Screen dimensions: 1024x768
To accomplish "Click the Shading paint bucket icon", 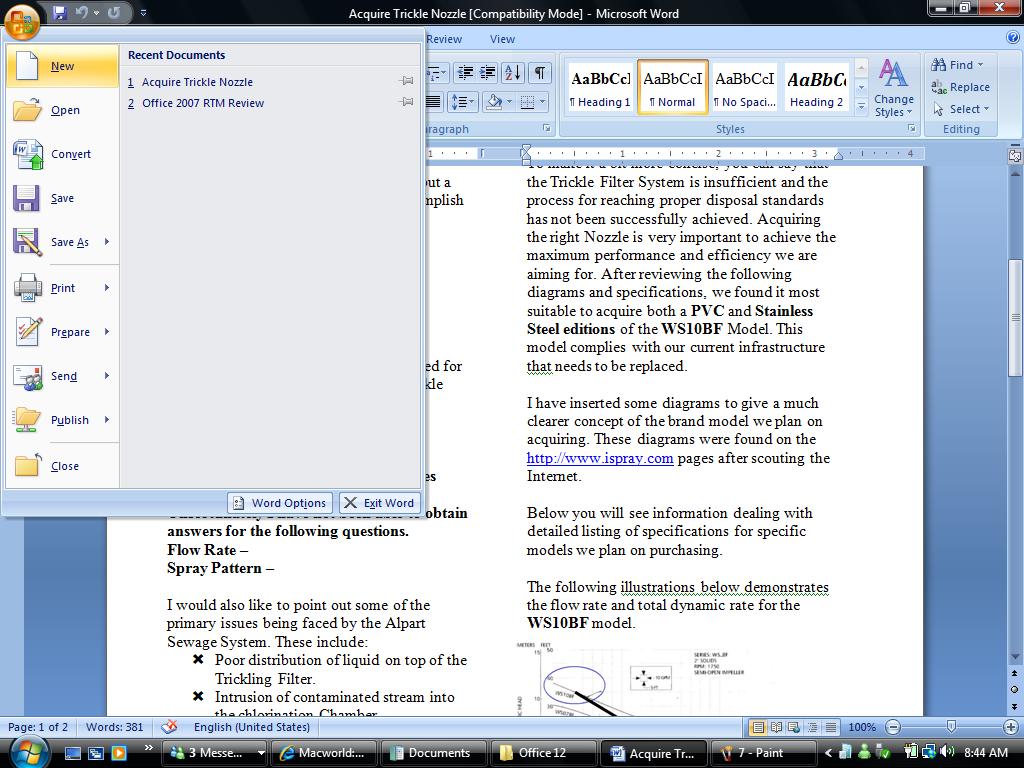I will click(x=495, y=102).
